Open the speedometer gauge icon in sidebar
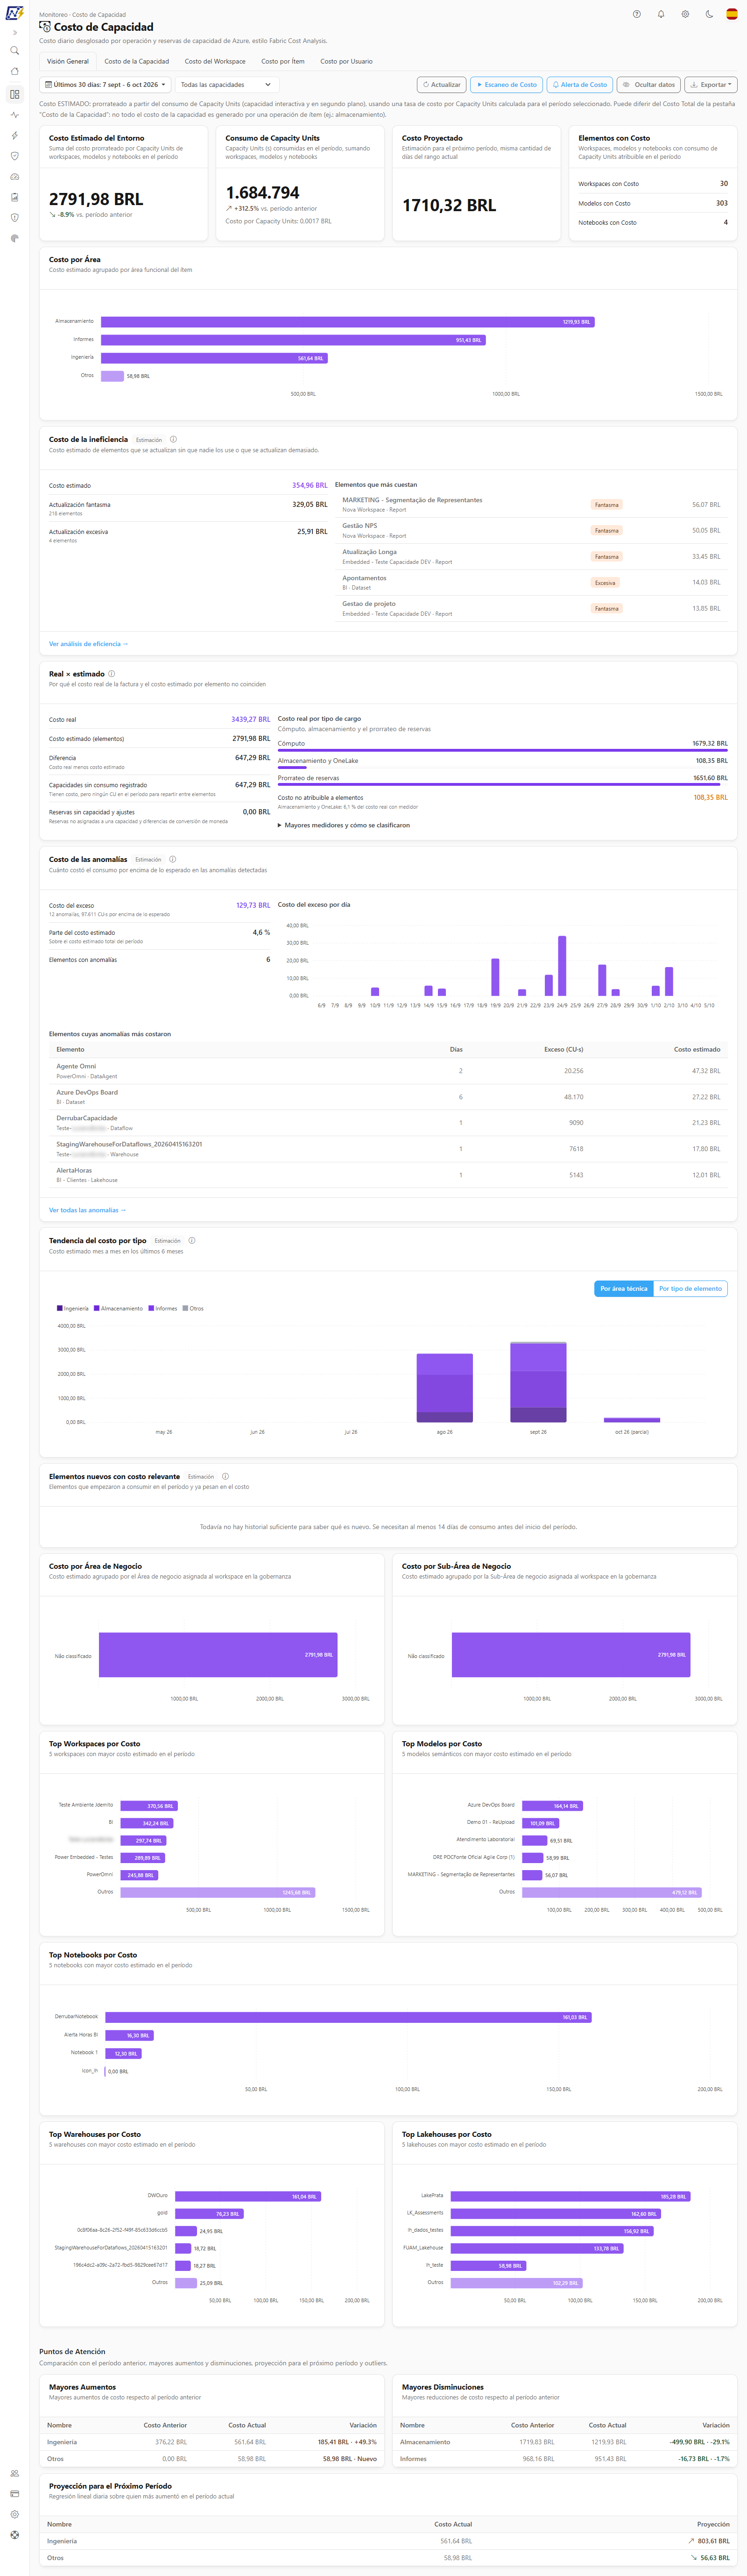This screenshot has height=2576, width=747. 14,176
